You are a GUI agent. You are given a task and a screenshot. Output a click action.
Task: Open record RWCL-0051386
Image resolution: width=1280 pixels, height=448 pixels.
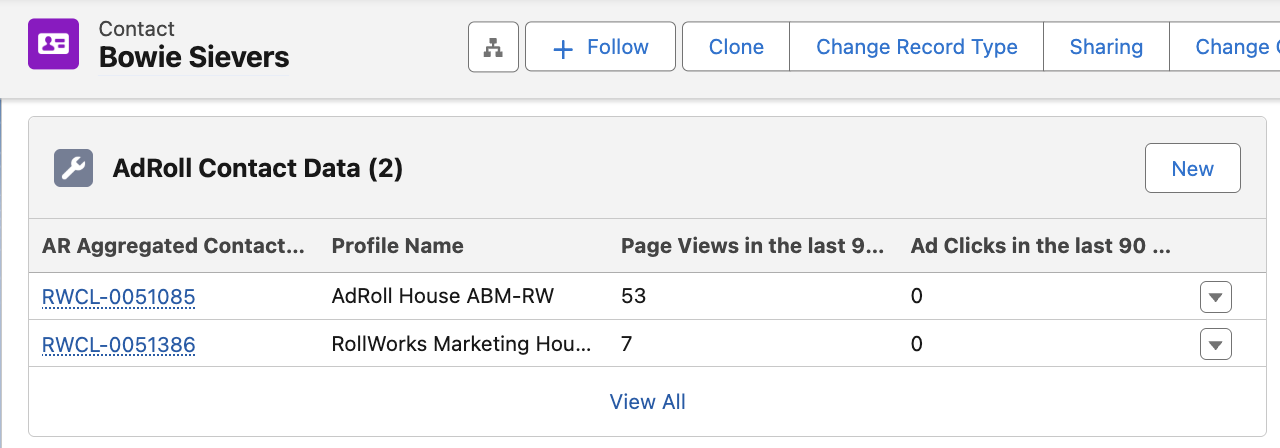tap(118, 344)
